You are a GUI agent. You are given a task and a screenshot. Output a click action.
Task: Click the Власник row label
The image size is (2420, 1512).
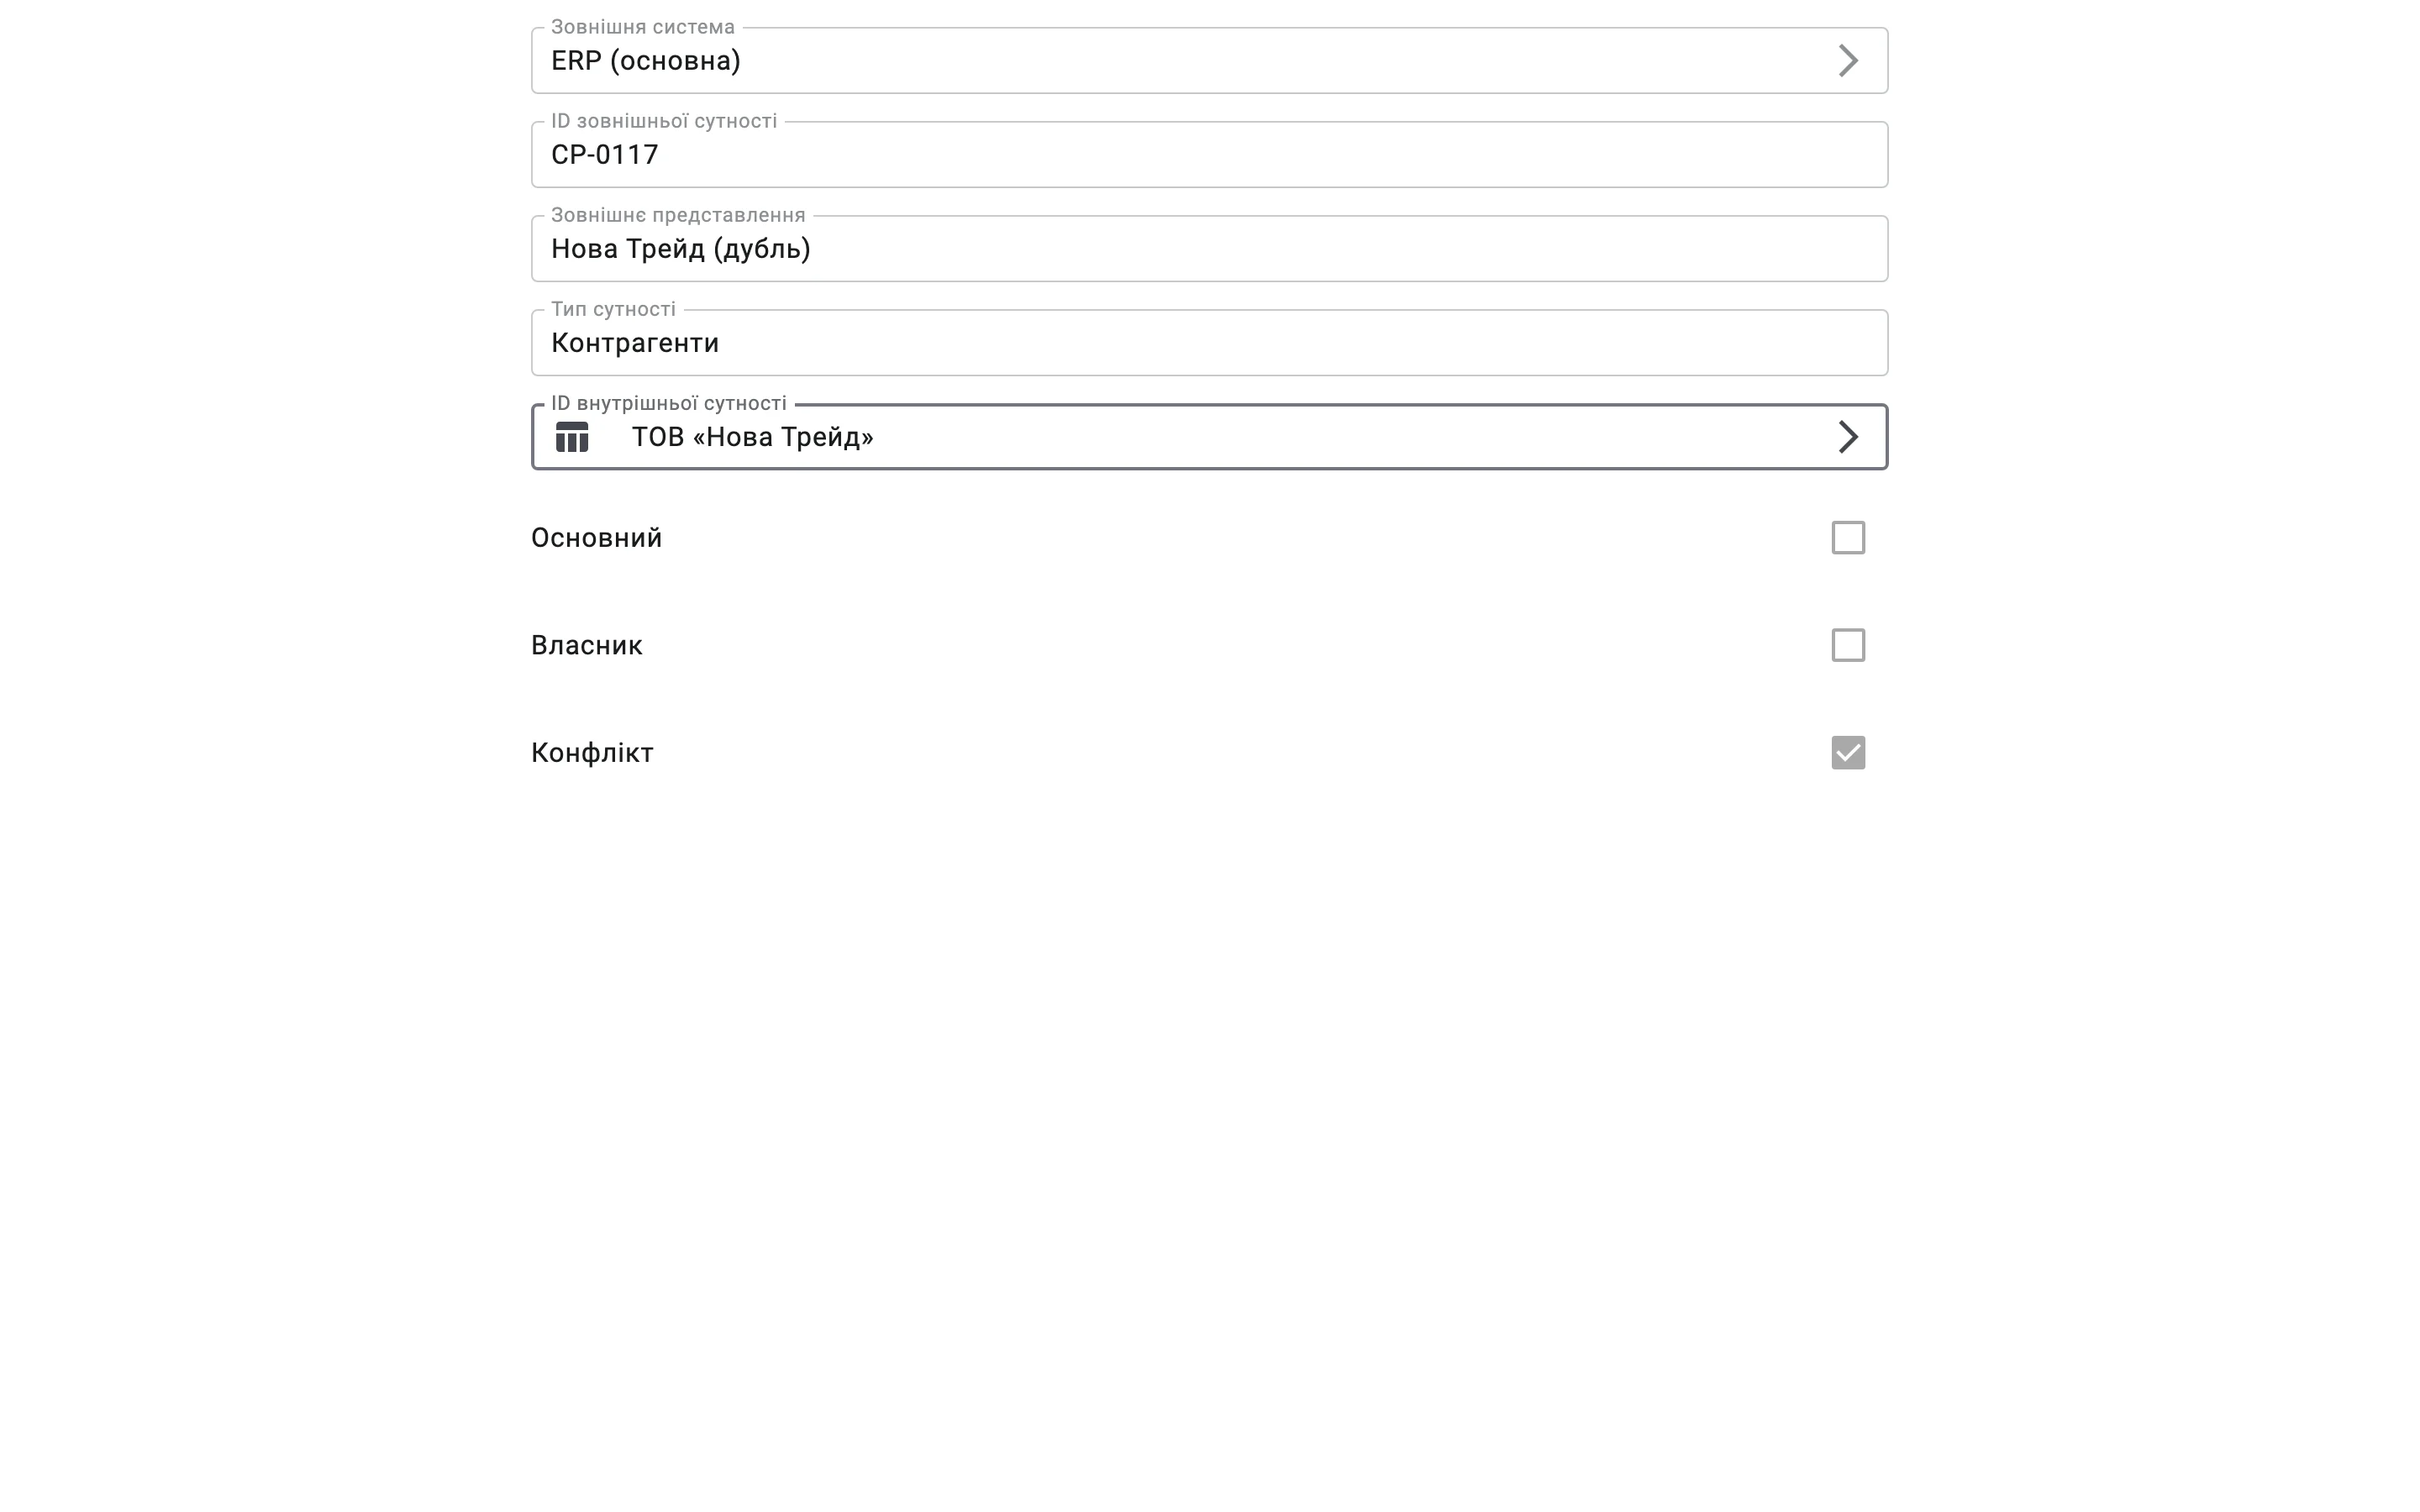tap(586, 645)
